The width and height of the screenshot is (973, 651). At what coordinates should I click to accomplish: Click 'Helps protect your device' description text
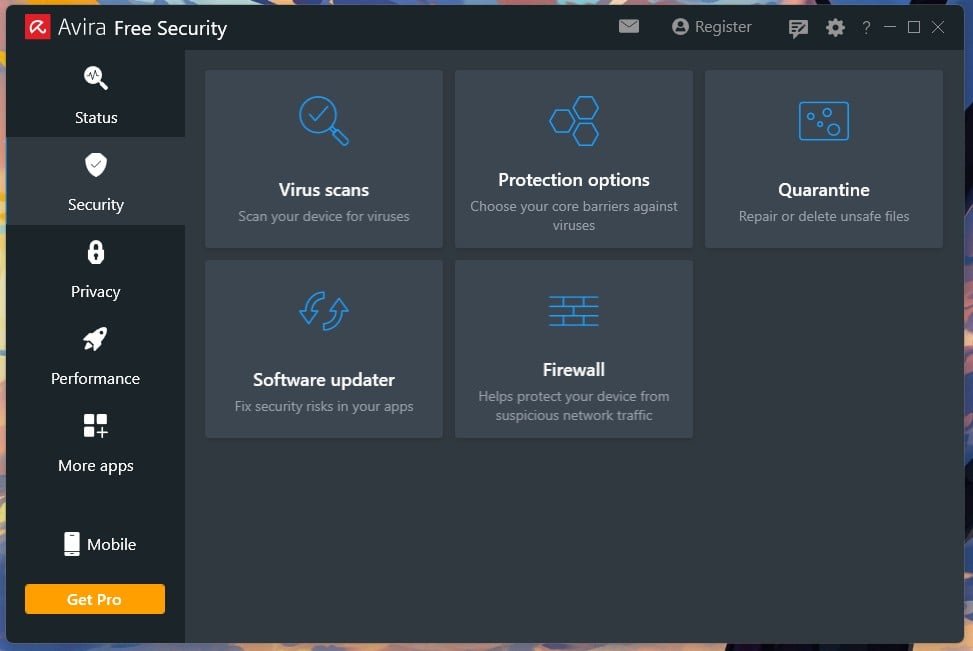tap(574, 406)
